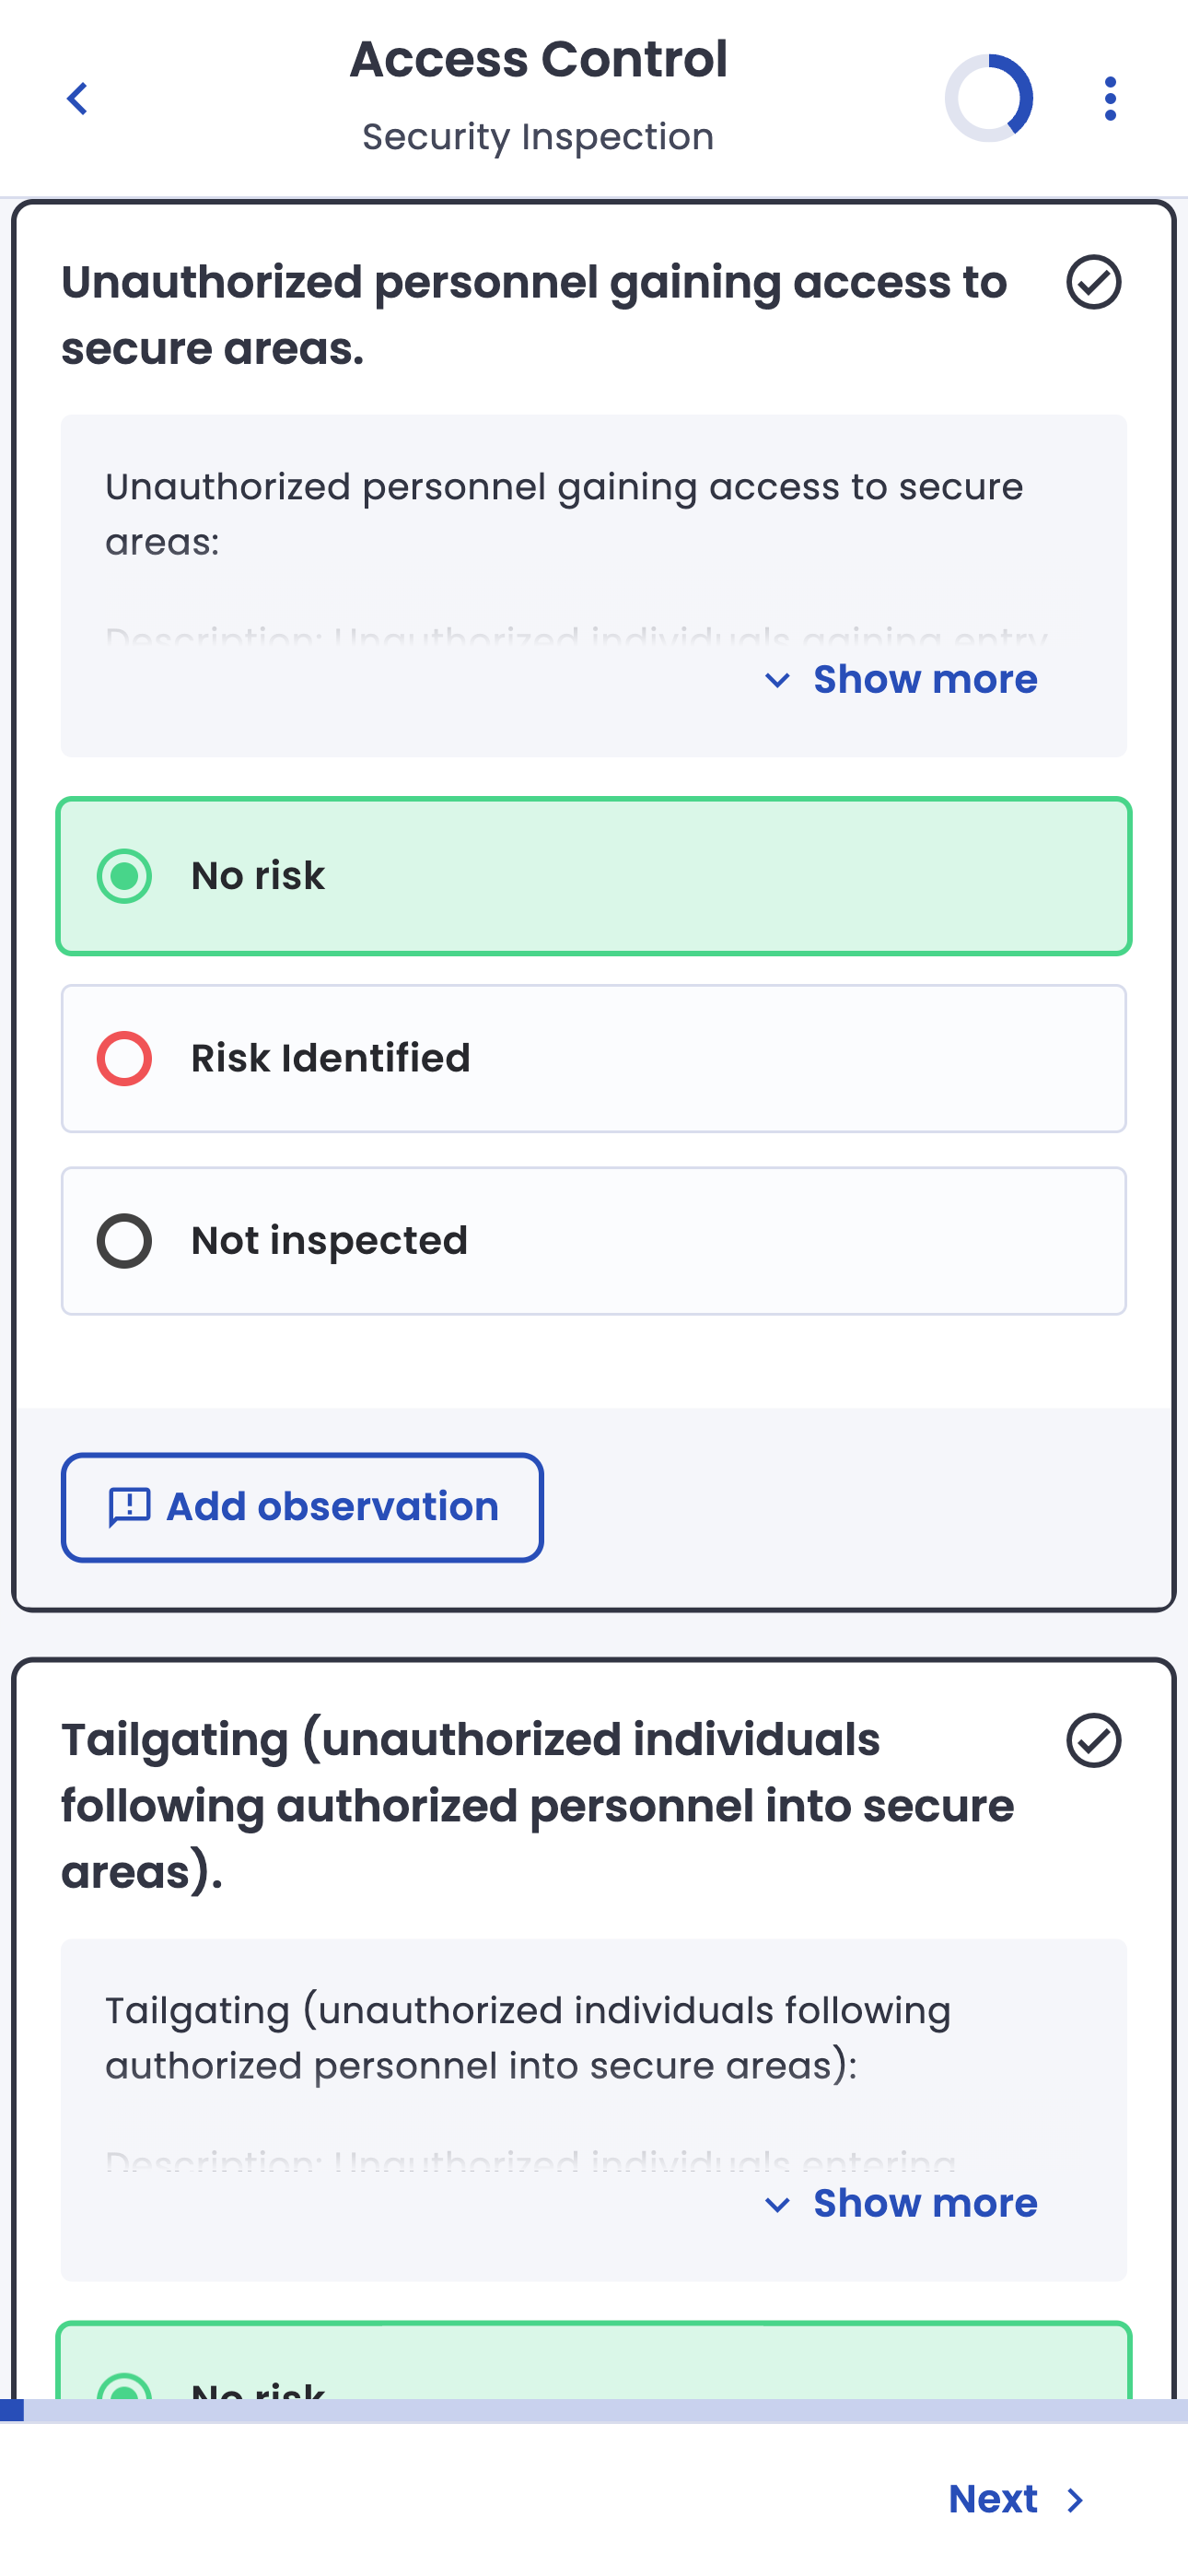Mark the item as Not inspected
Image resolution: width=1188 pixels, height=2576 pixels.
(593, 1241)
